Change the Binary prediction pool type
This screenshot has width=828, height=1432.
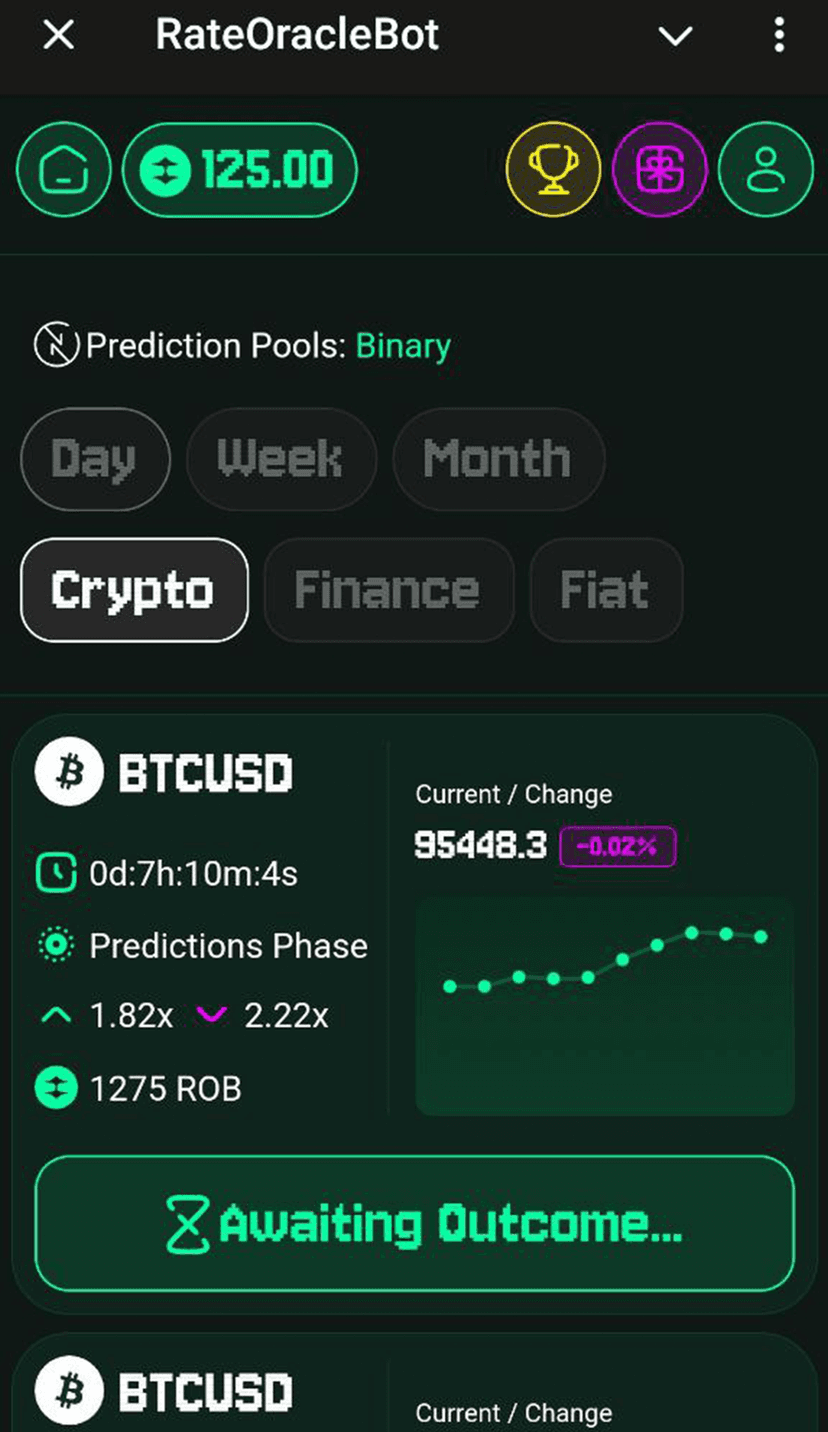[403, 346]
